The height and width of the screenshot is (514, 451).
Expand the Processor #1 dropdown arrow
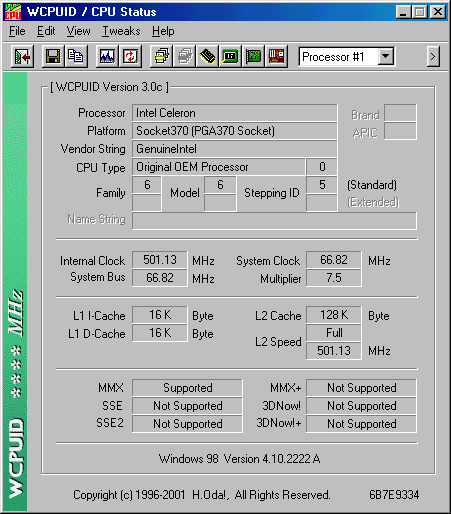[x=386, y=56]
